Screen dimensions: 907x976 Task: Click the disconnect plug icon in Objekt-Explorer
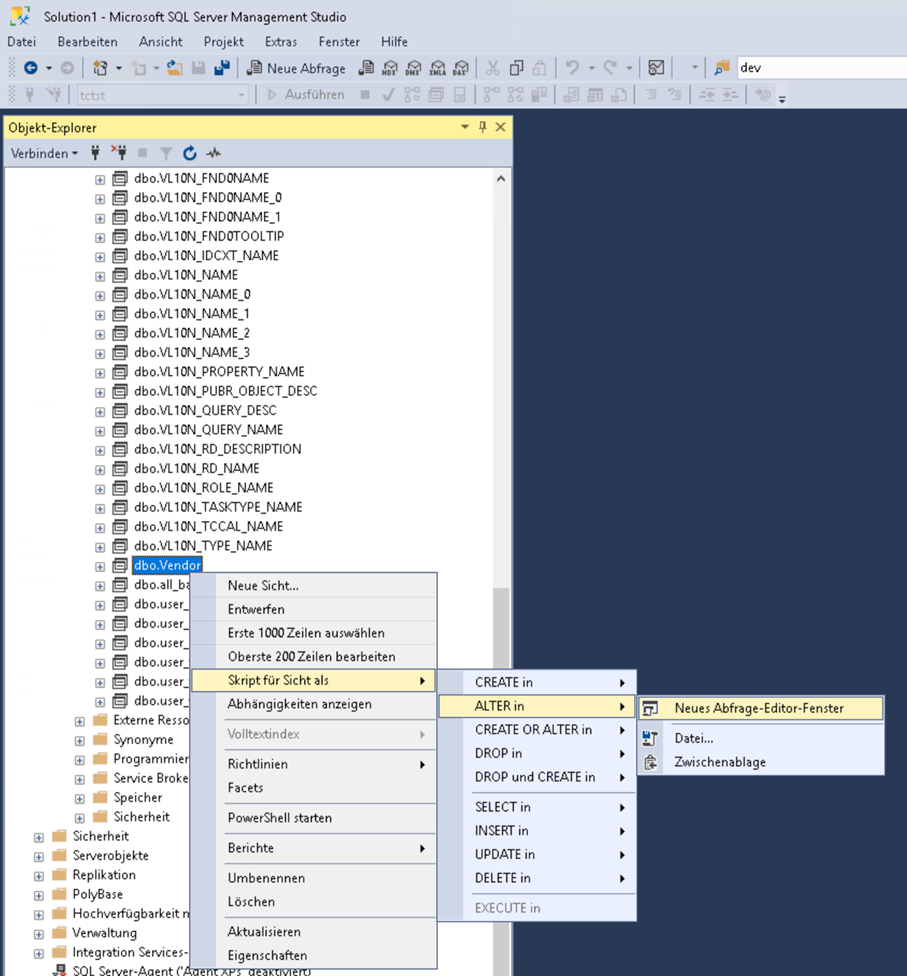tap(119, 153)
